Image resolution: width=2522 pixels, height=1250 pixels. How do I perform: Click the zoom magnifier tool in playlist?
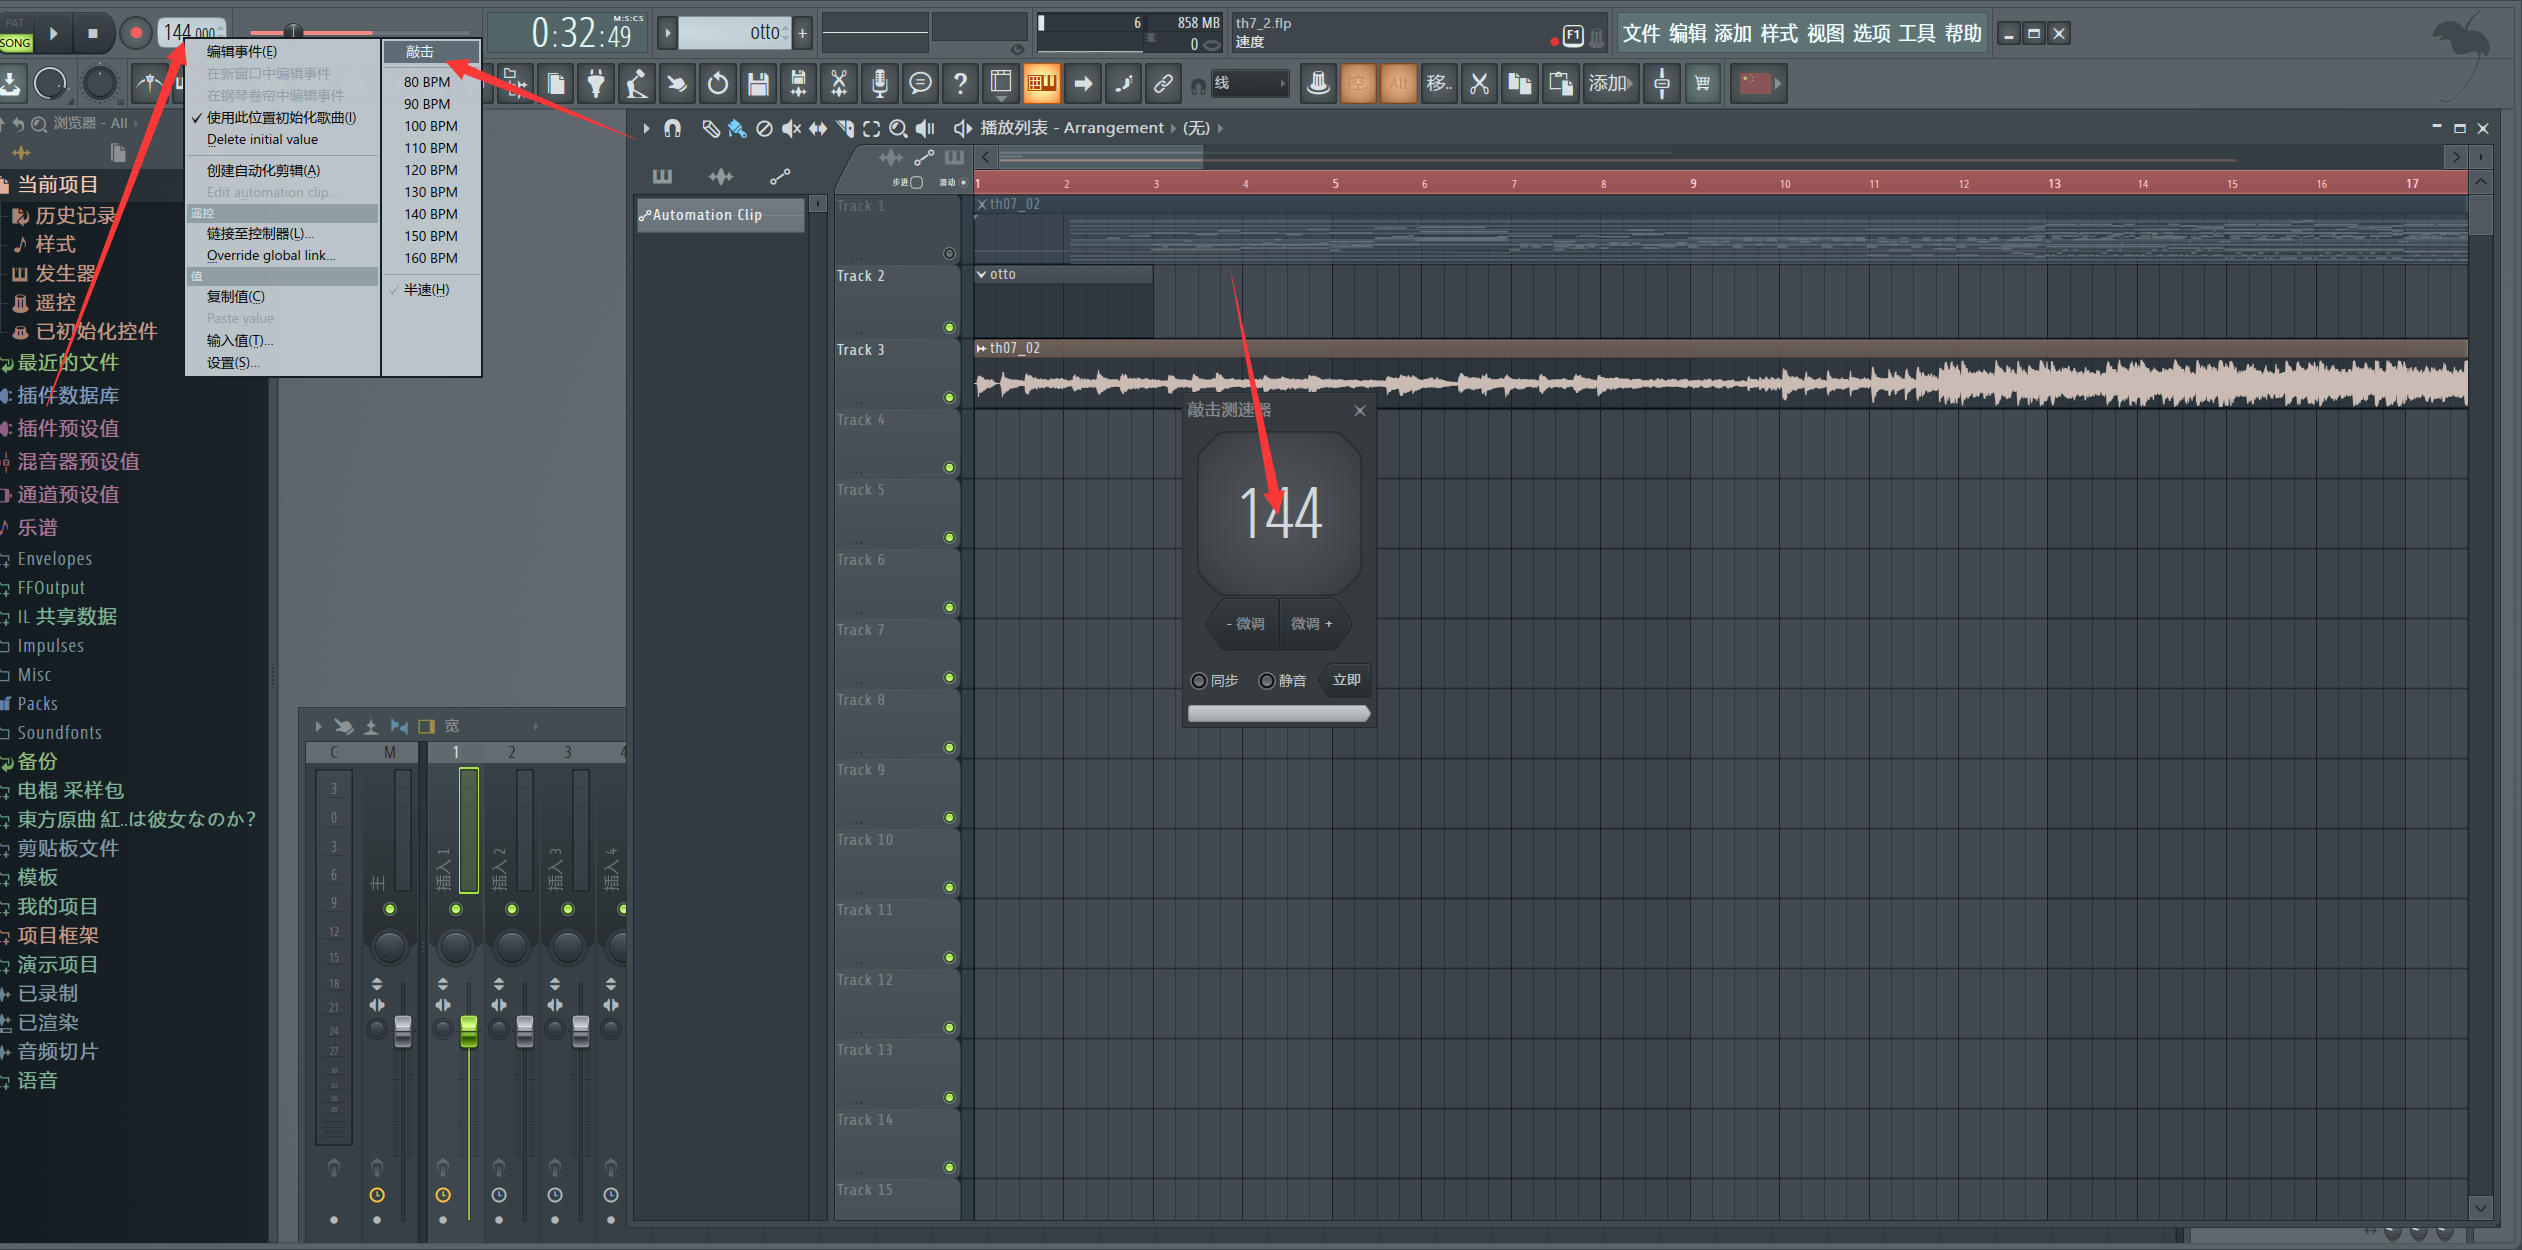898,128
